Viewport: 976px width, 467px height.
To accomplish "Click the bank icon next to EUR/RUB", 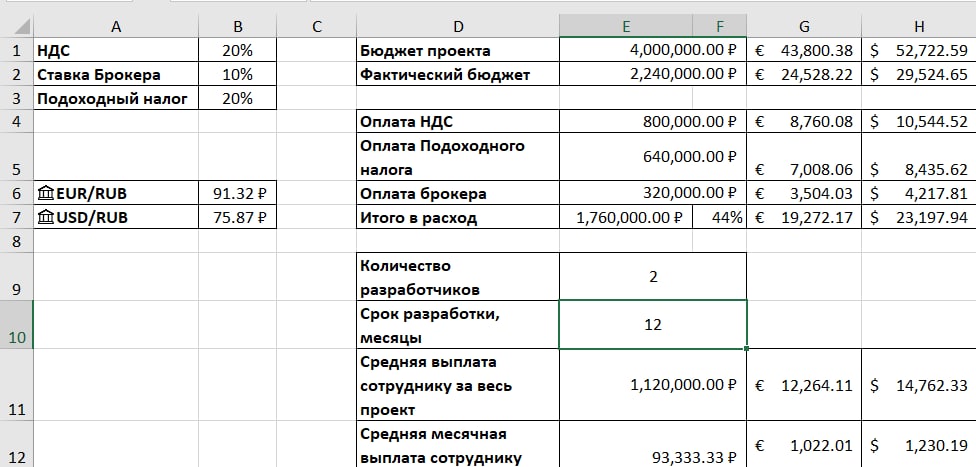I will coord(46,194).
